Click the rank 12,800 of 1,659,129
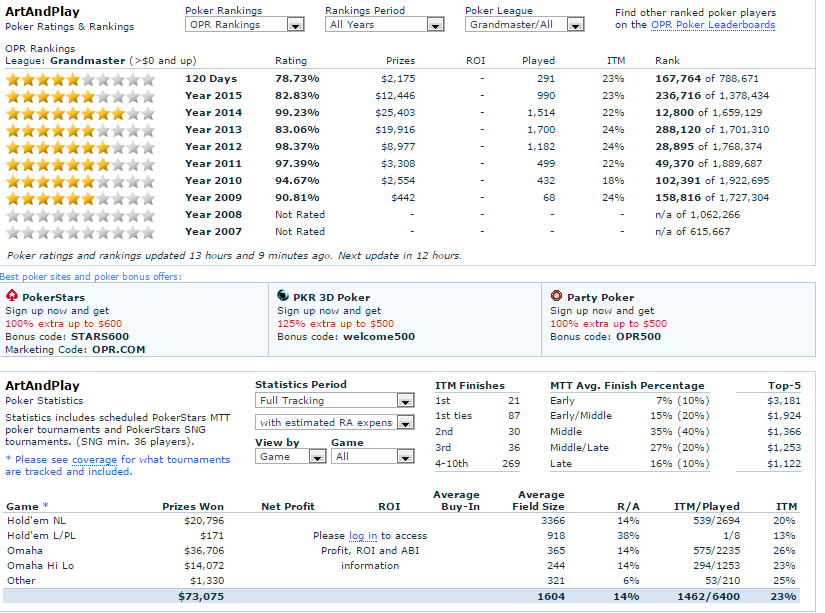 click(x=708, y=113)
